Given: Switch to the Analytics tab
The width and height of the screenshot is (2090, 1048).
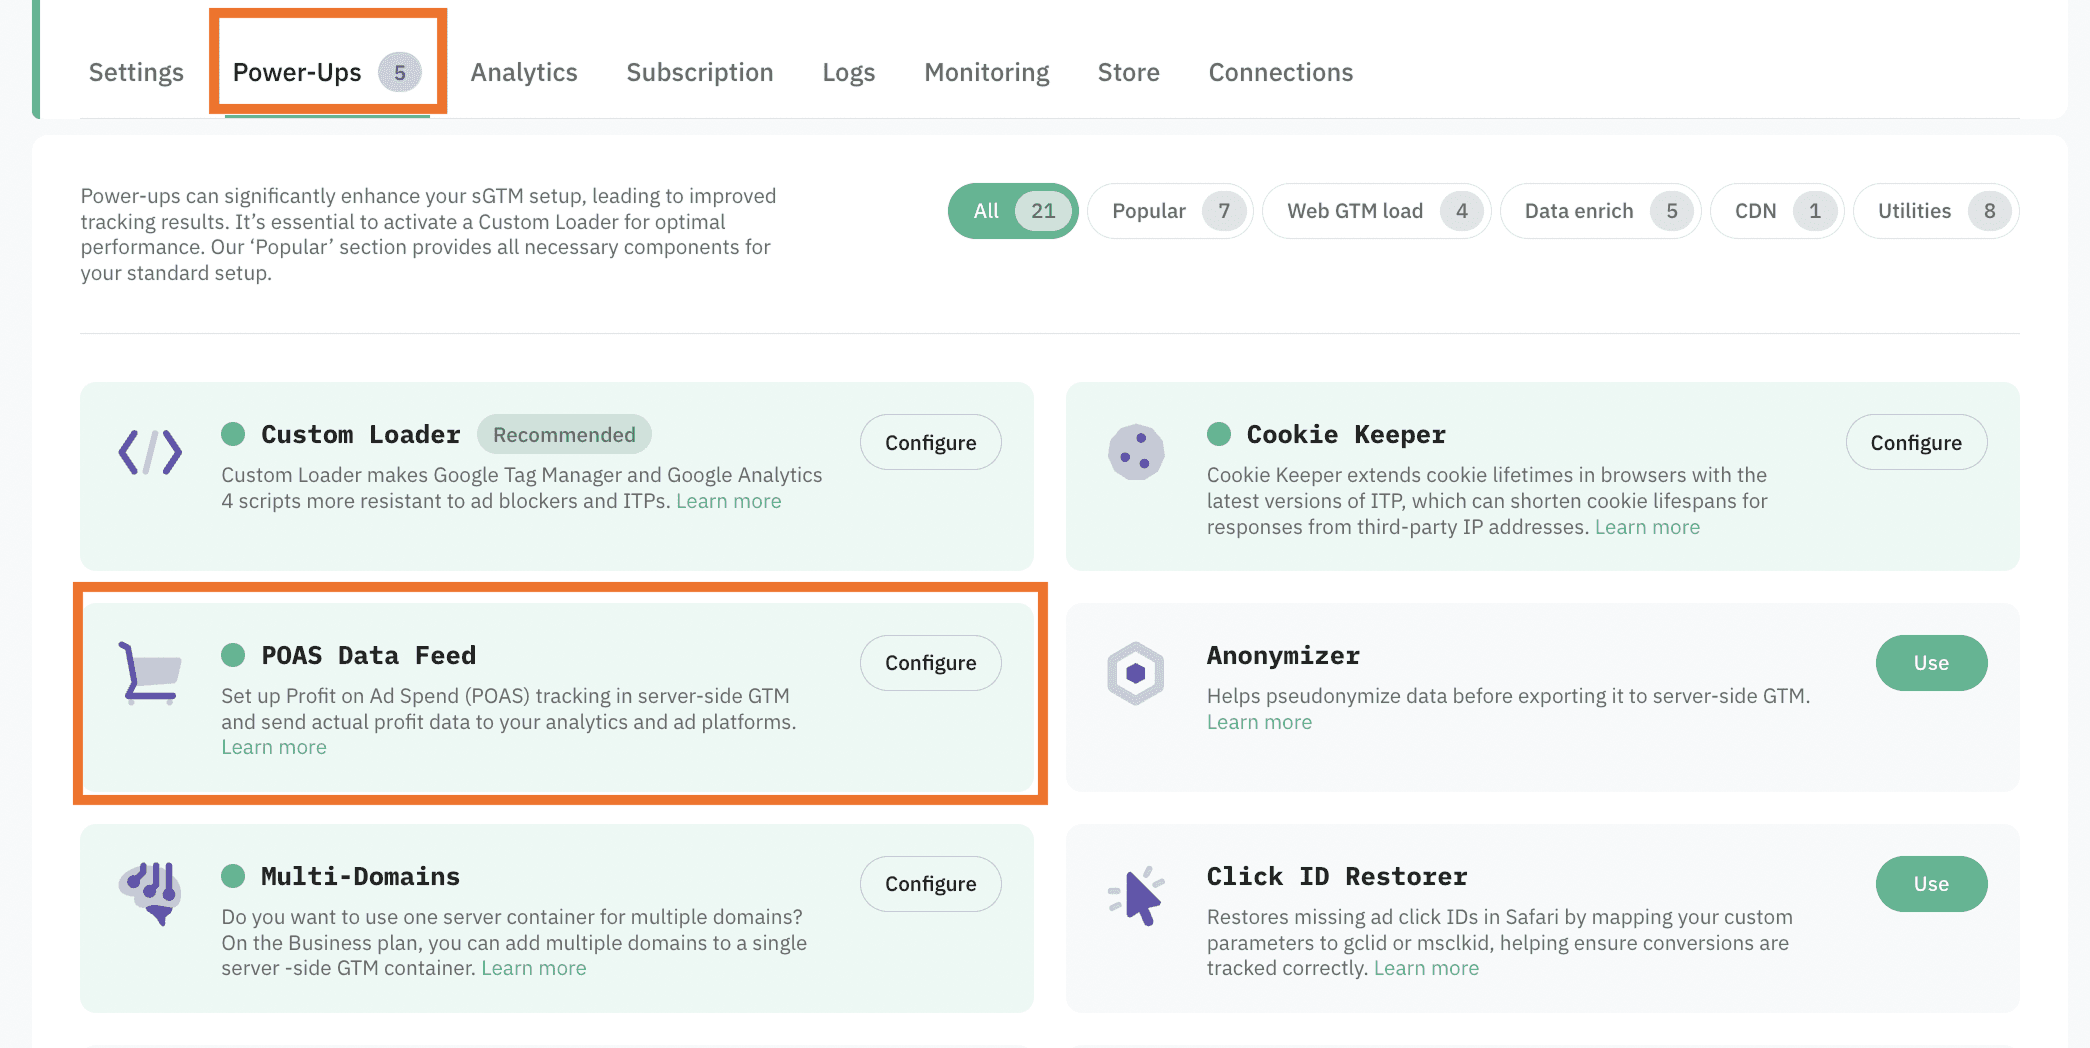Looking at the screenshot, I should click(x=524, y=73).
